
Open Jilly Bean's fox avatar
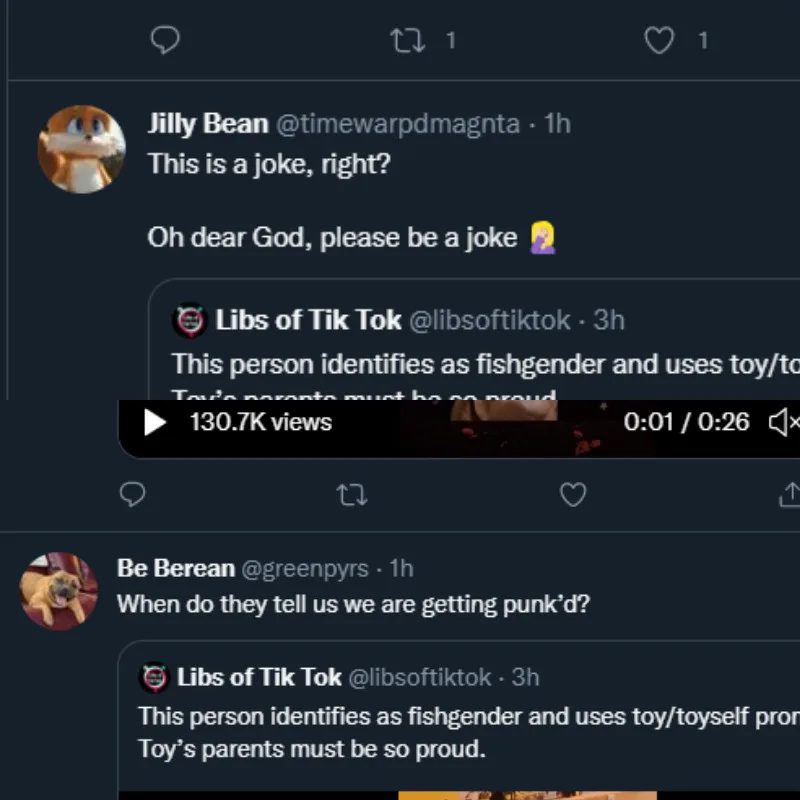point(81,149)
